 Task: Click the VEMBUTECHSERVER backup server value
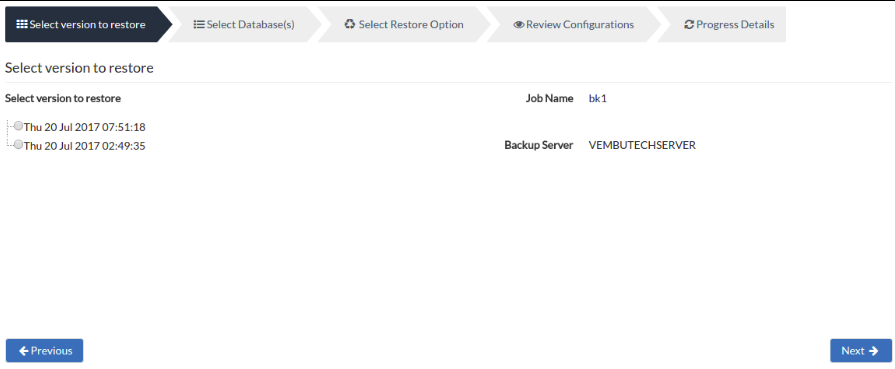point(642,145)
